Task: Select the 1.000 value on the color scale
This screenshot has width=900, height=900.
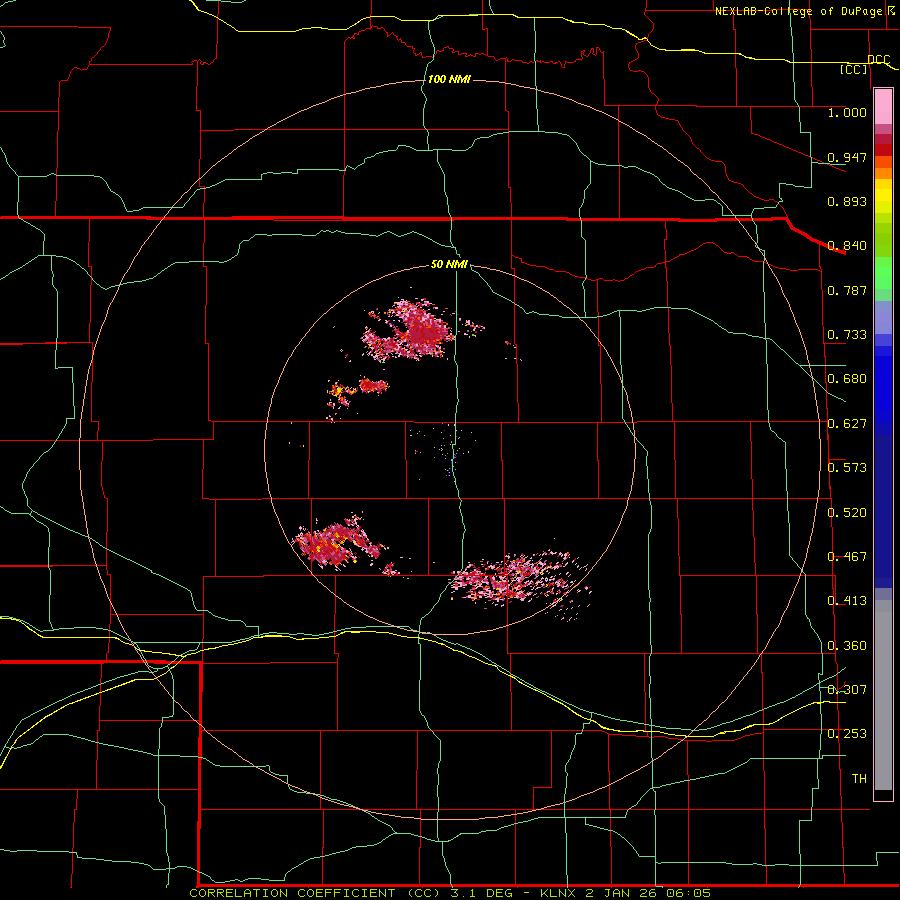Action: click(847, 112)
